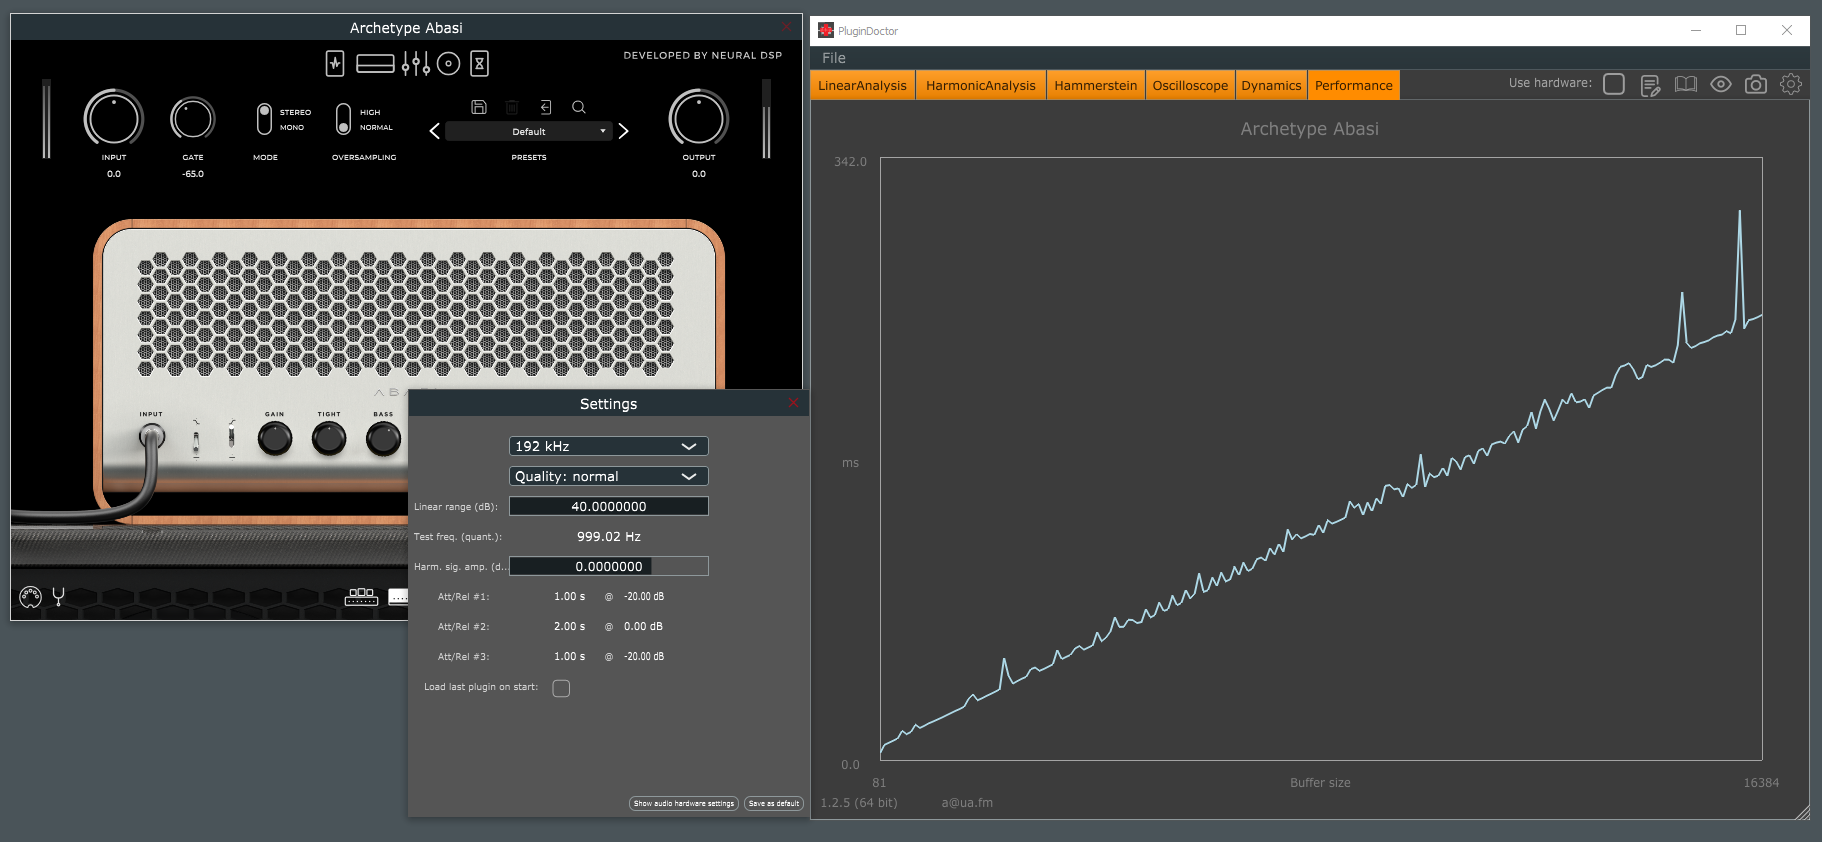Open the notes editor icon in PluginDoctor
The width and height of the screenshot is (1822, 842).
pos(1650,85)
